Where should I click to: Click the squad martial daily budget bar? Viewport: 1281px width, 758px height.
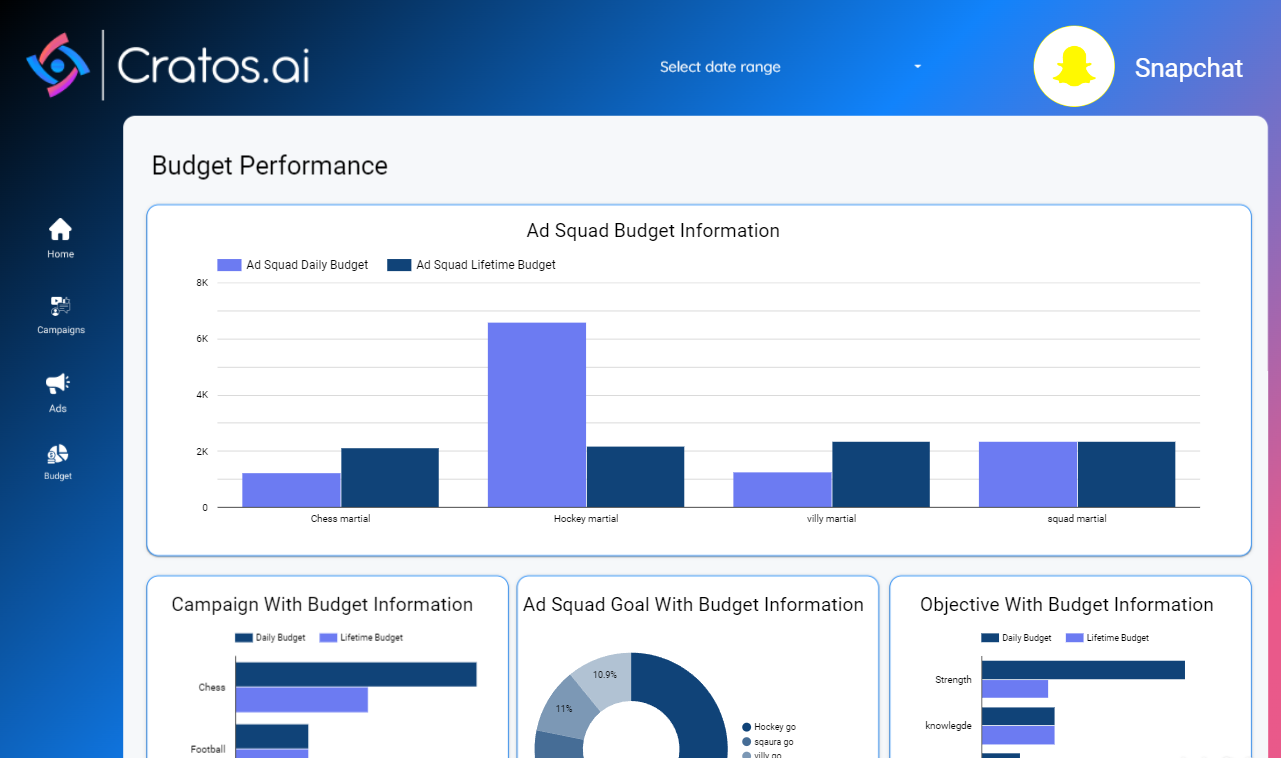tap(1028, 475)
